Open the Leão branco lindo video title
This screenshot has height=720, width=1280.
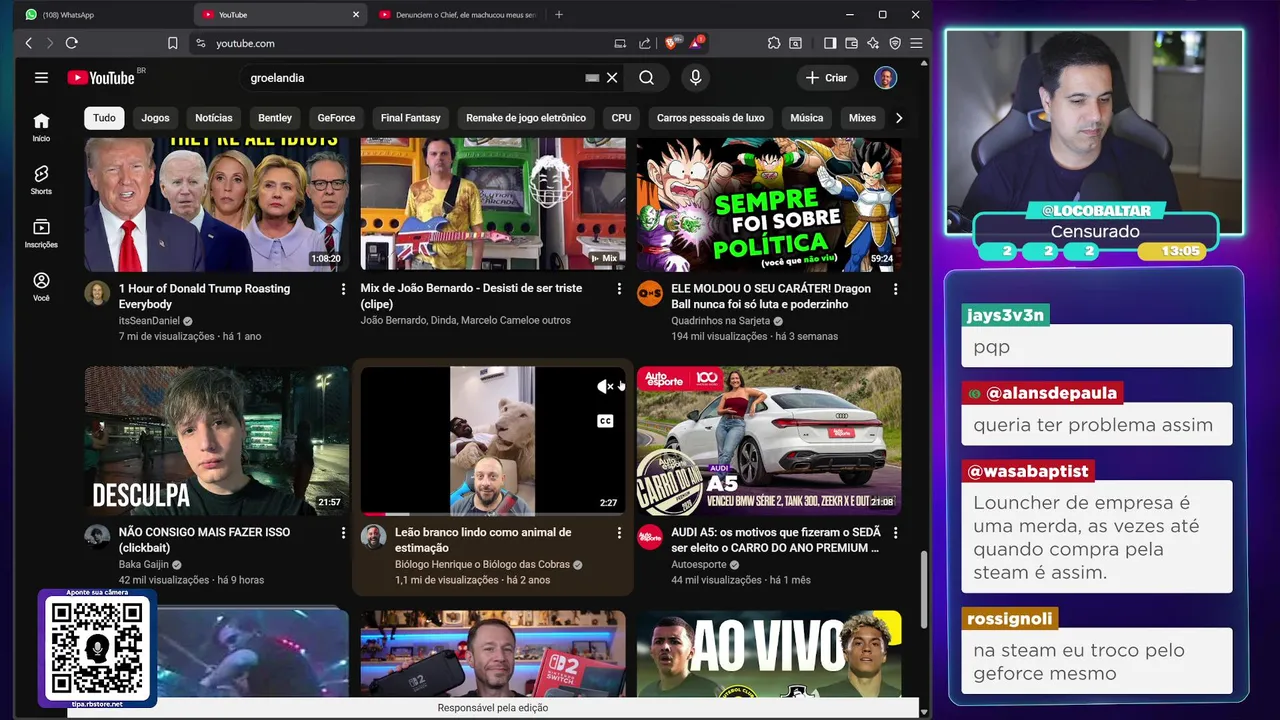(483, 540)
